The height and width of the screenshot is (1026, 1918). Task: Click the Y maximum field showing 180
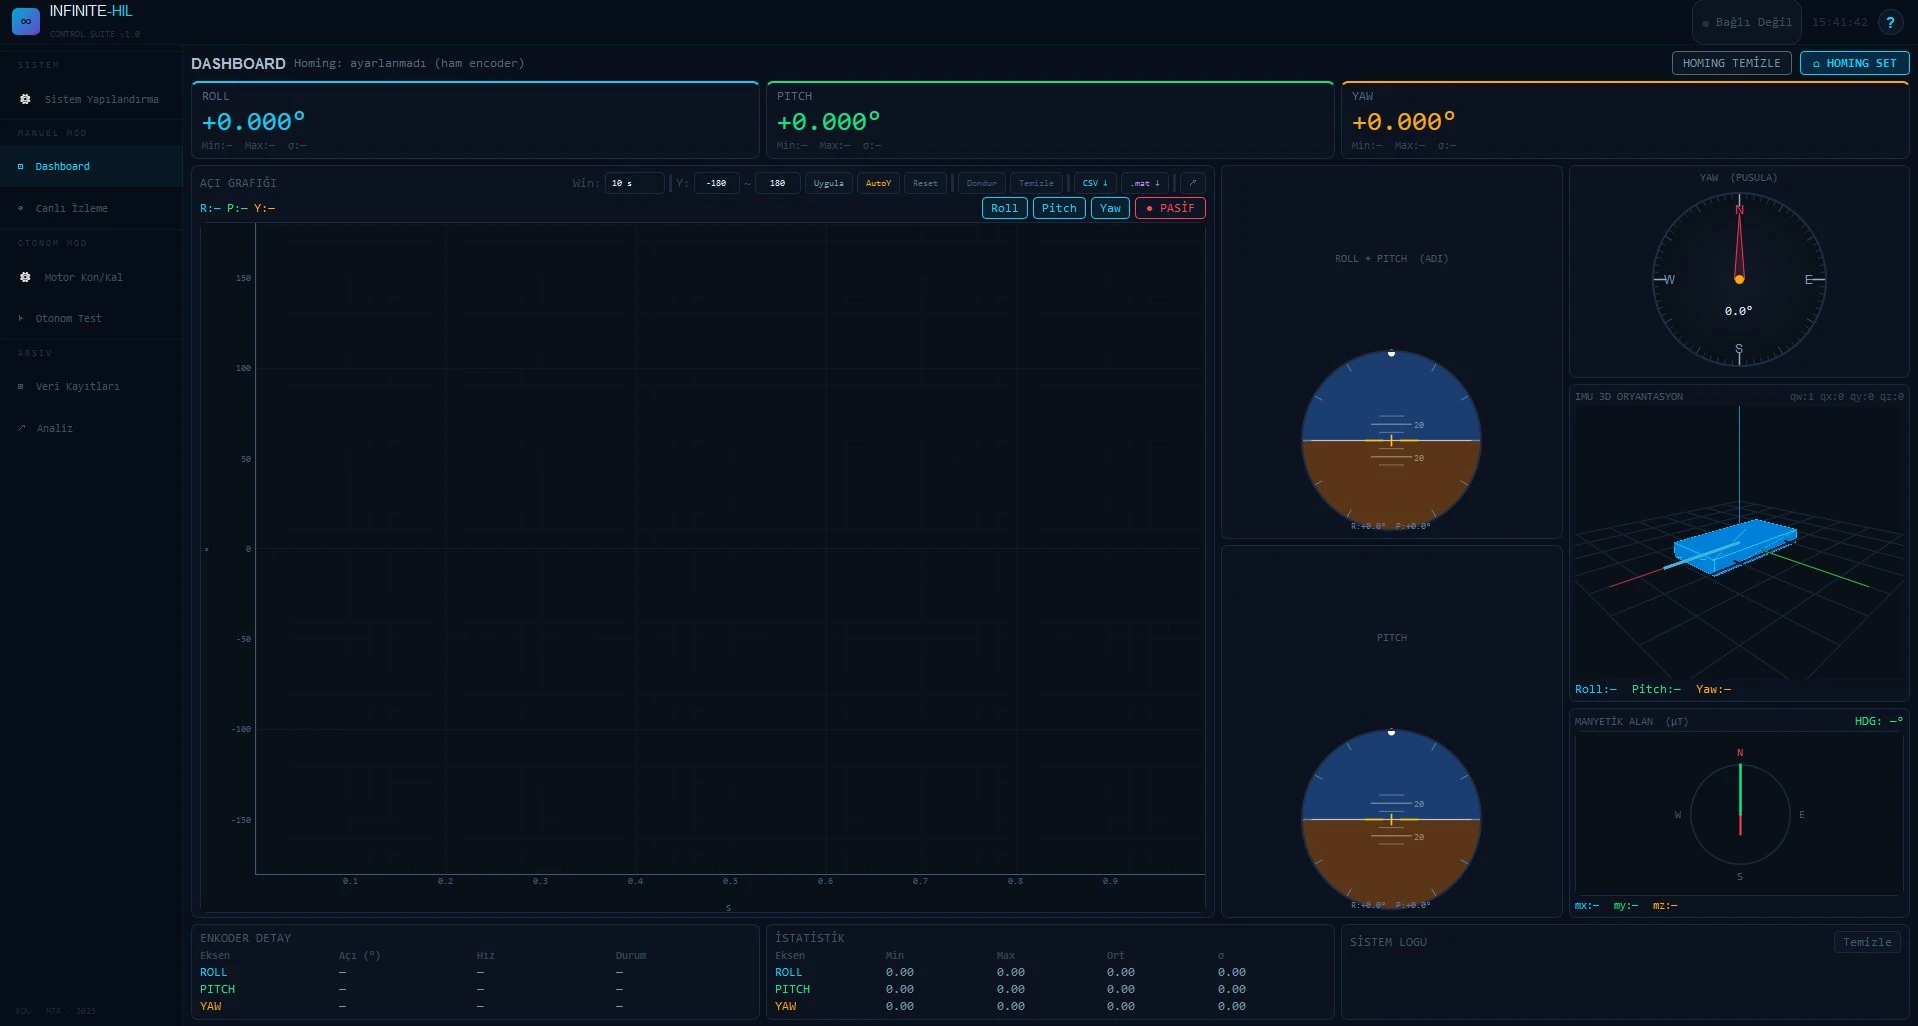(x=777, y=183)
